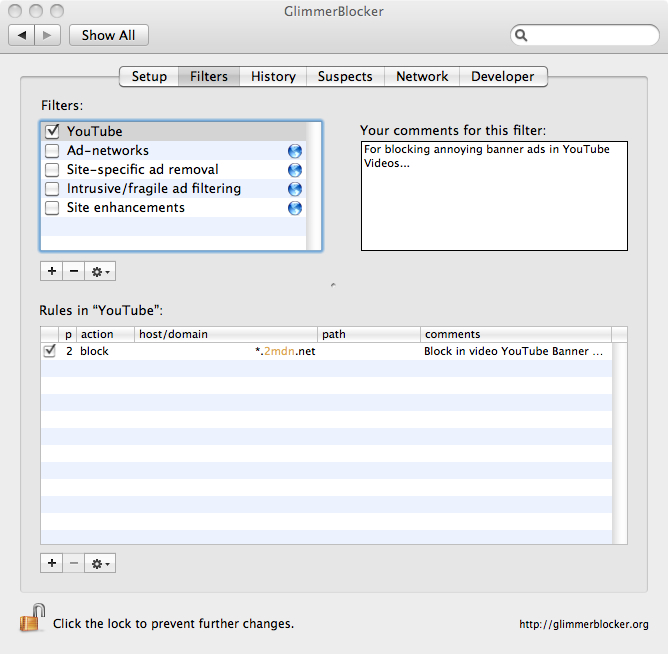Remove the selected filter with the minus button
The height and width of the screenshot is (654, 668).
pos(74,271)
